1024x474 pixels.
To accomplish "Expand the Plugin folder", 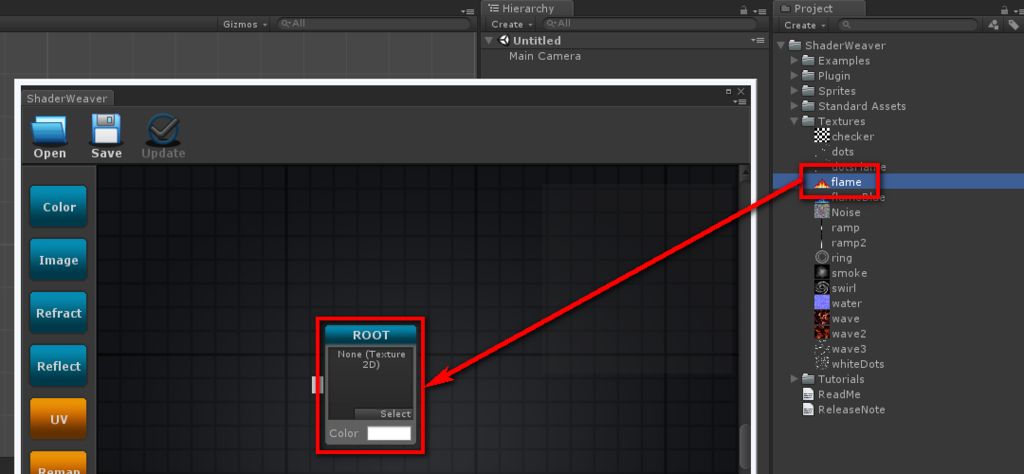I will [x=794, y=76].
